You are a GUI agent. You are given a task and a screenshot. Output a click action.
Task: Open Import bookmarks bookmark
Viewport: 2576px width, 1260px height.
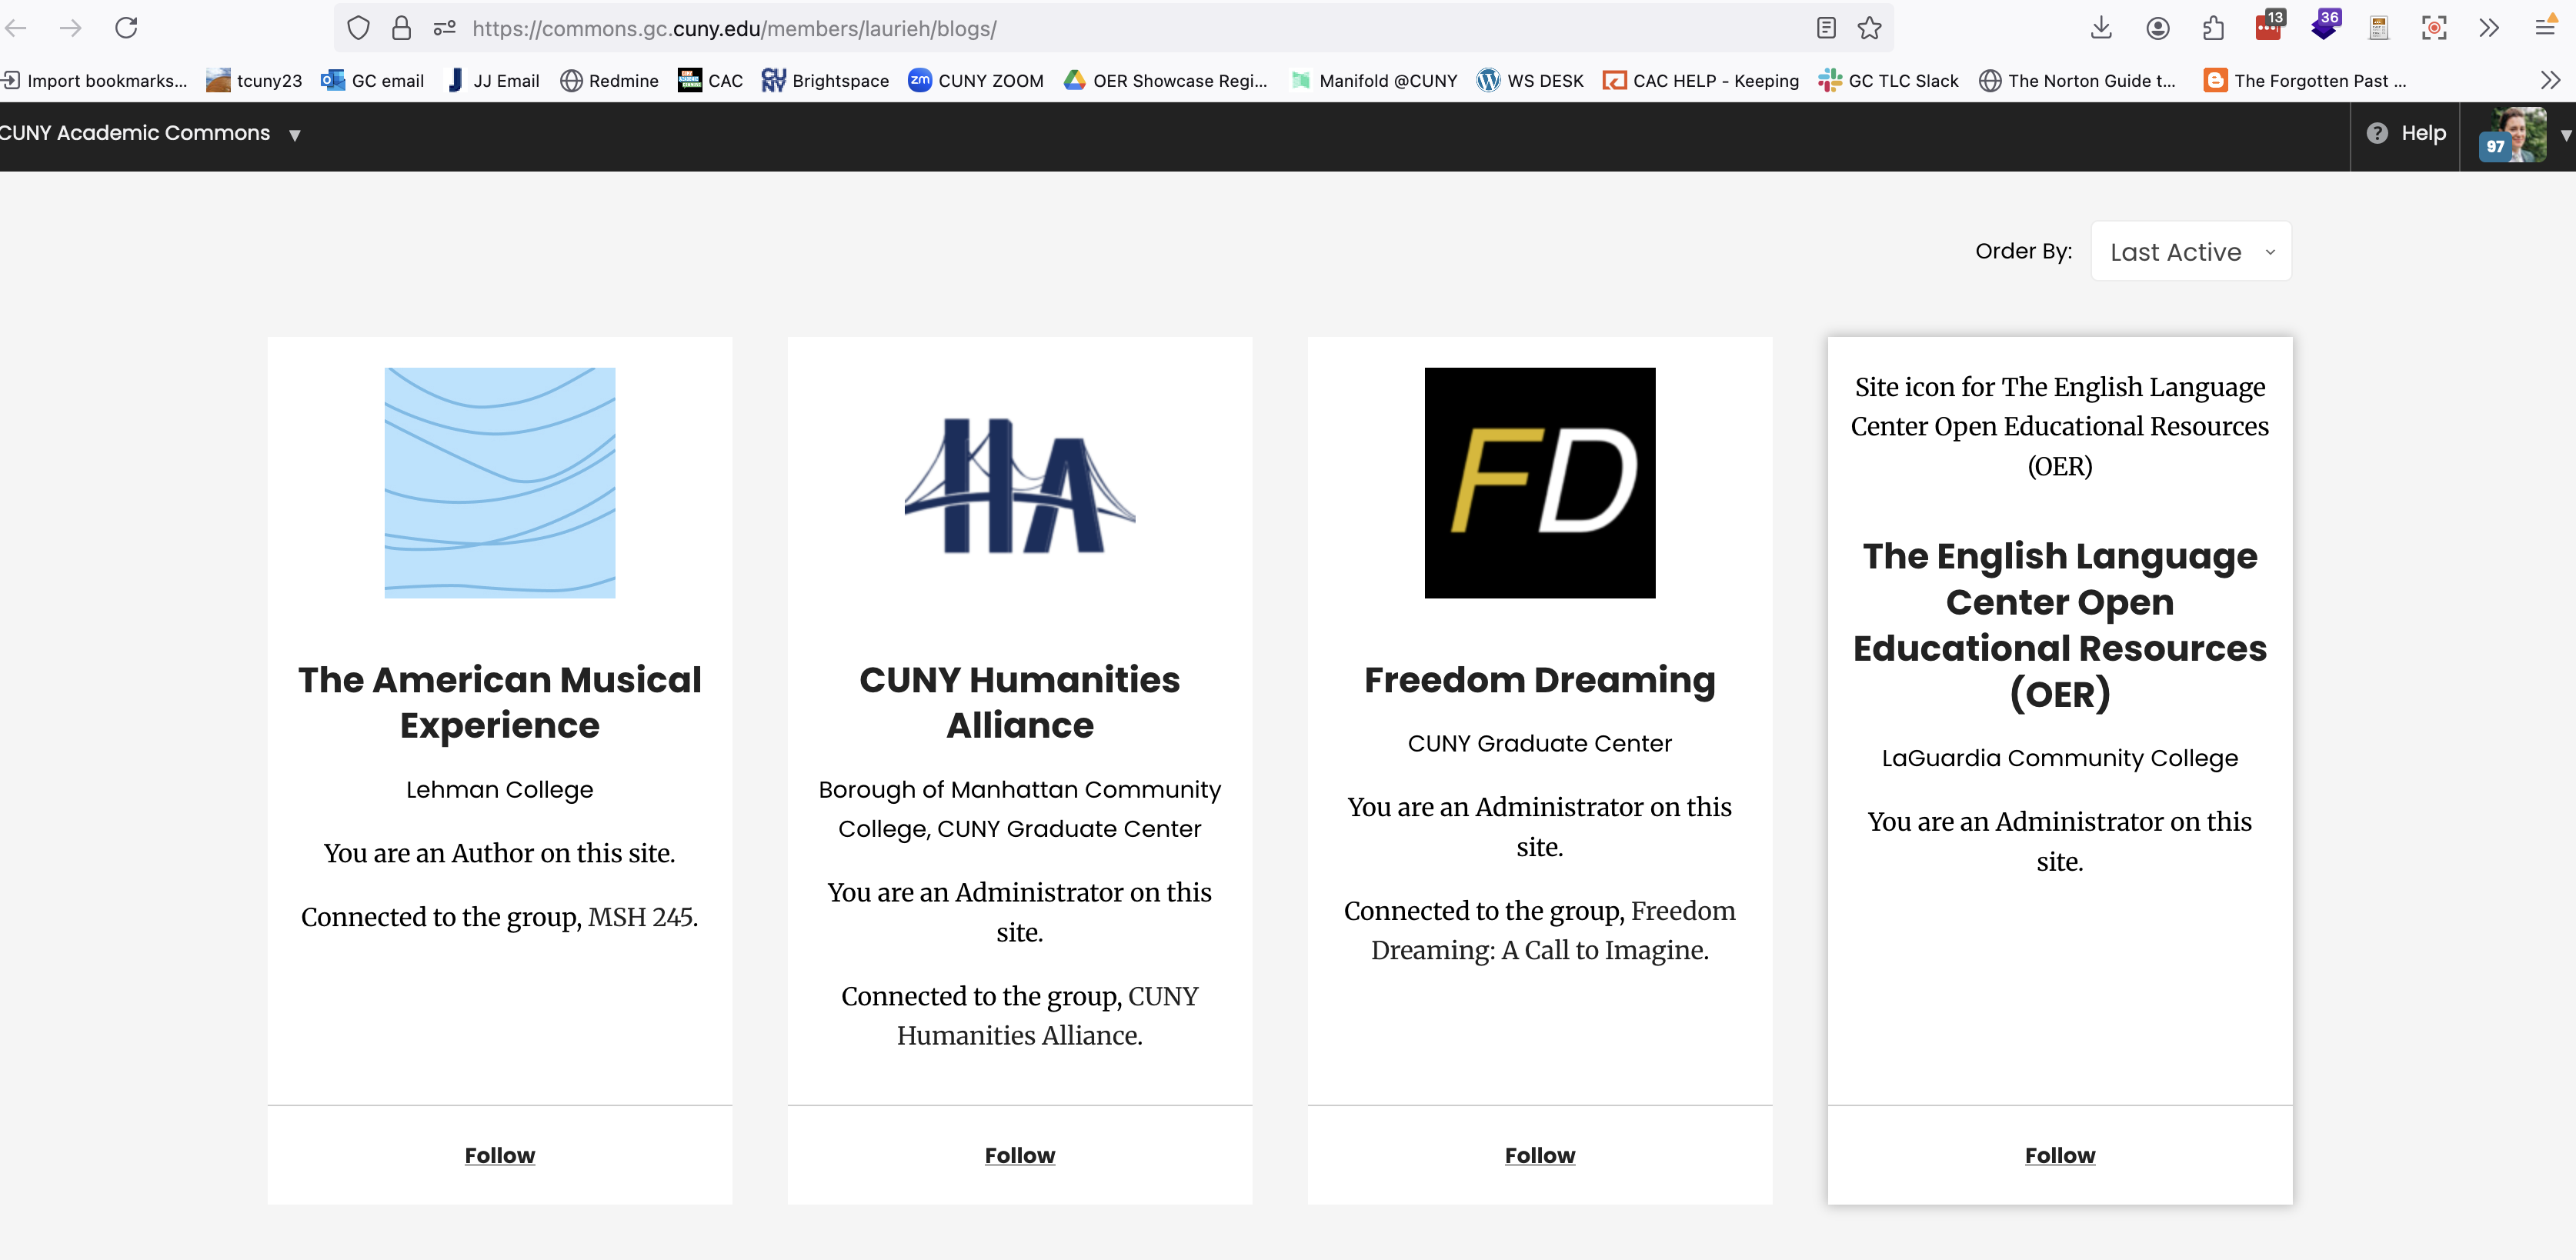95,80
